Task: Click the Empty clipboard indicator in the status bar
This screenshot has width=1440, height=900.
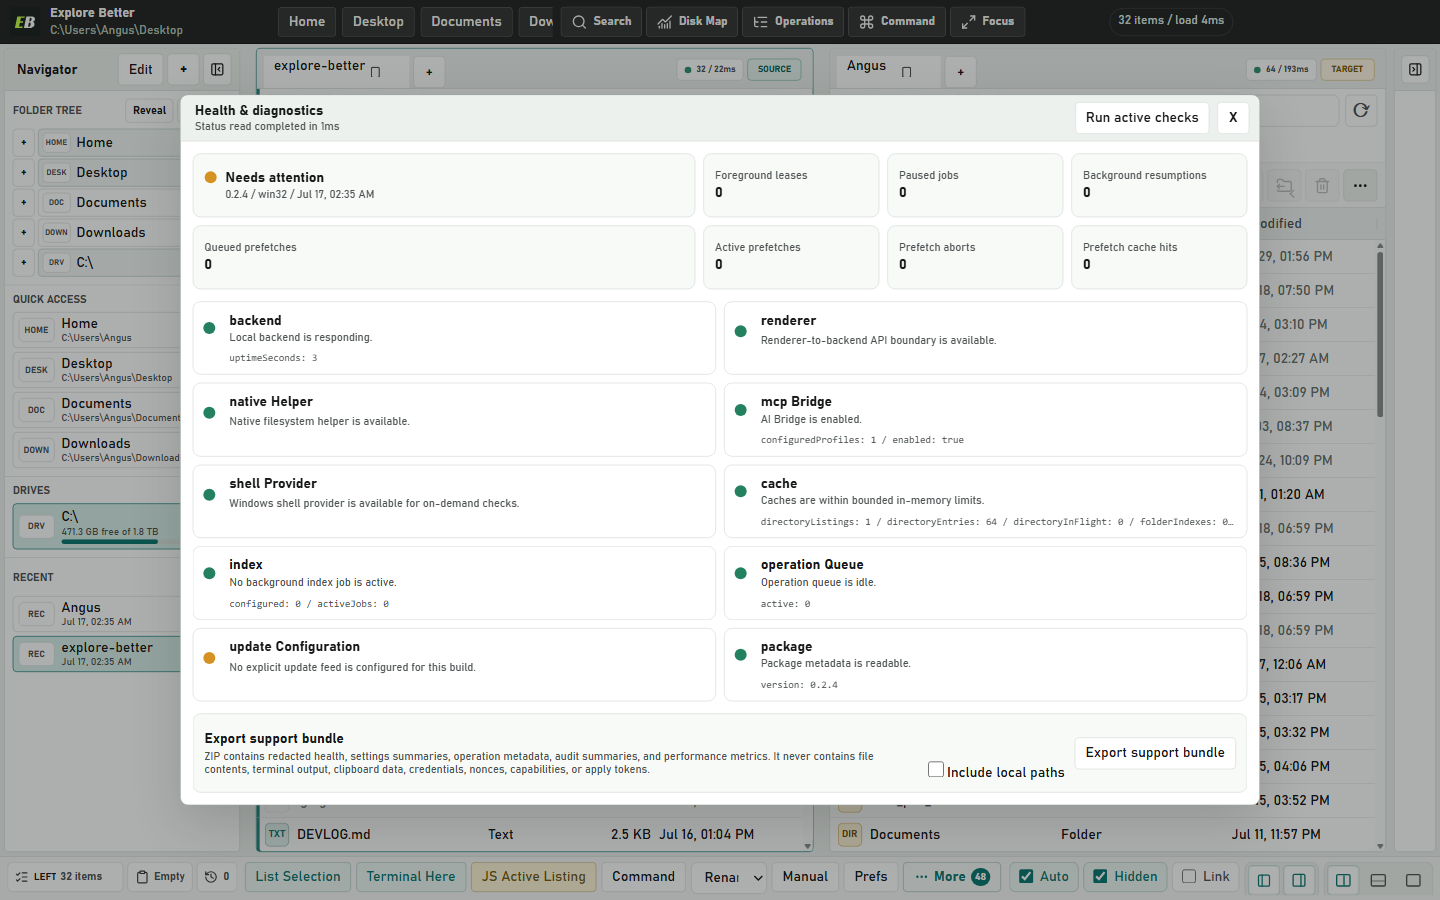Action: coord(160,877)
